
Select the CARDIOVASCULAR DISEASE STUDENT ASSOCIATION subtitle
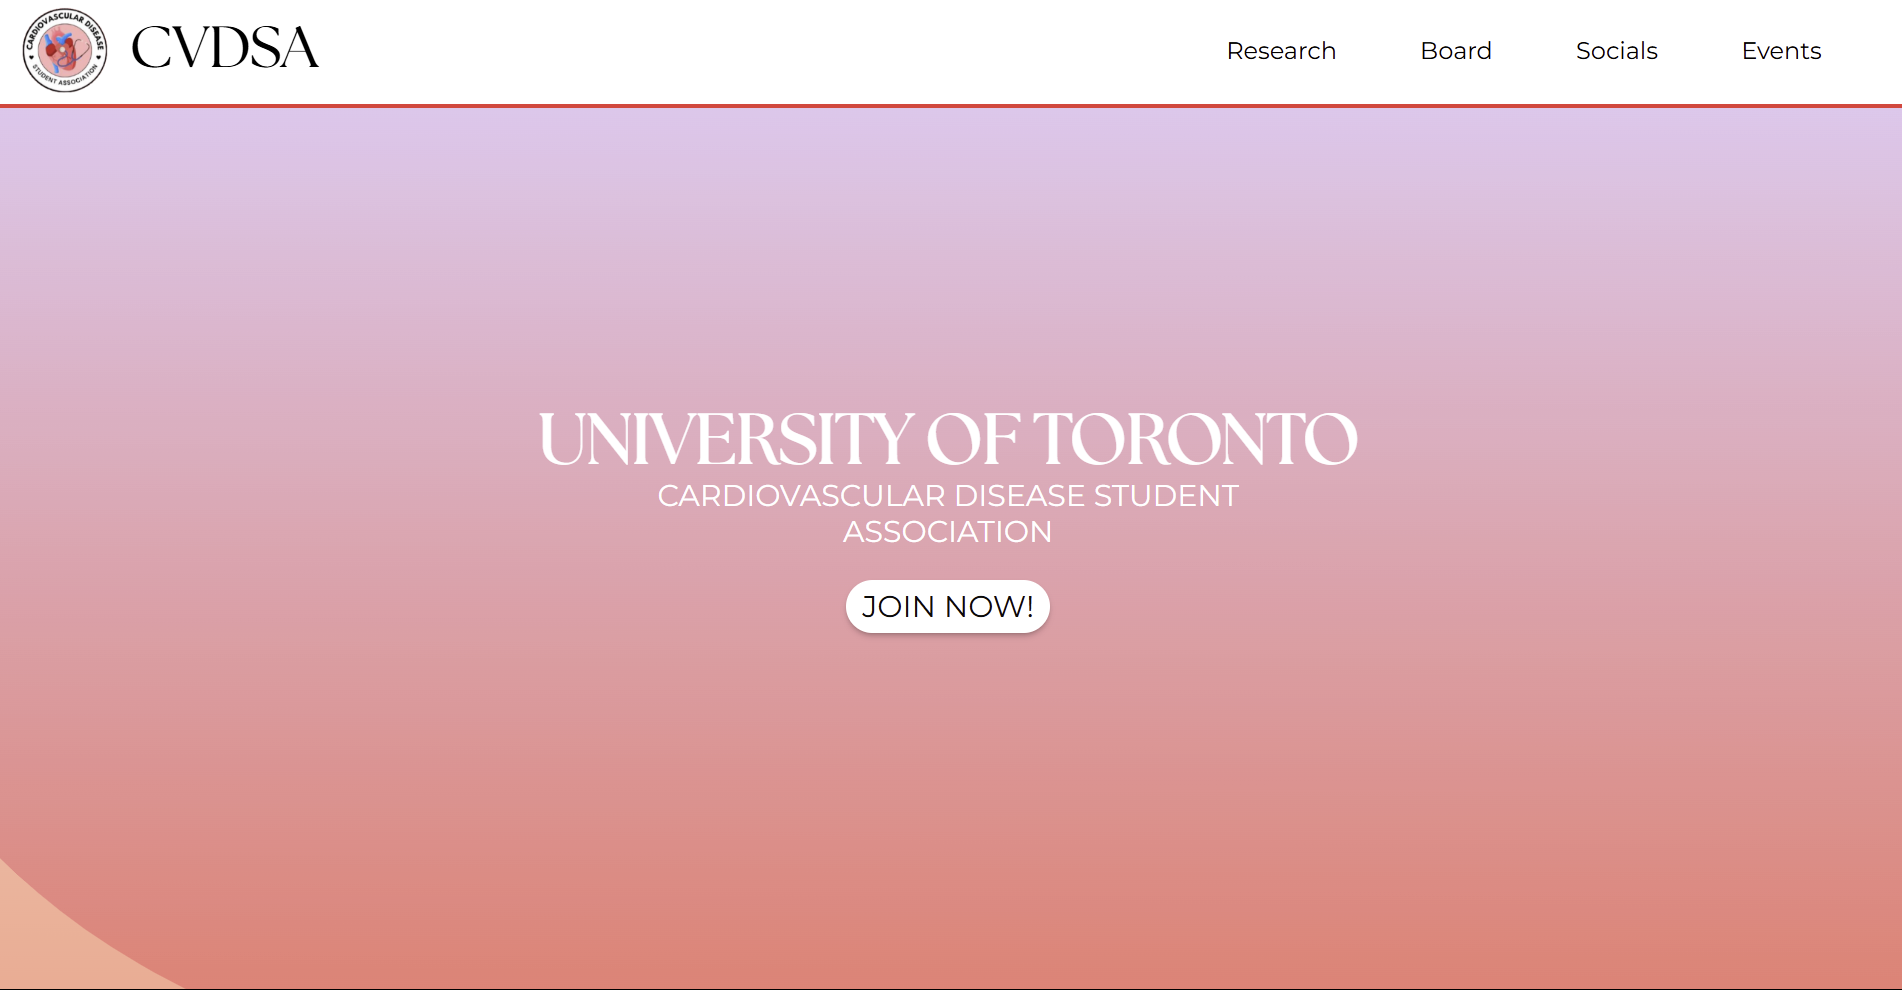948,514
